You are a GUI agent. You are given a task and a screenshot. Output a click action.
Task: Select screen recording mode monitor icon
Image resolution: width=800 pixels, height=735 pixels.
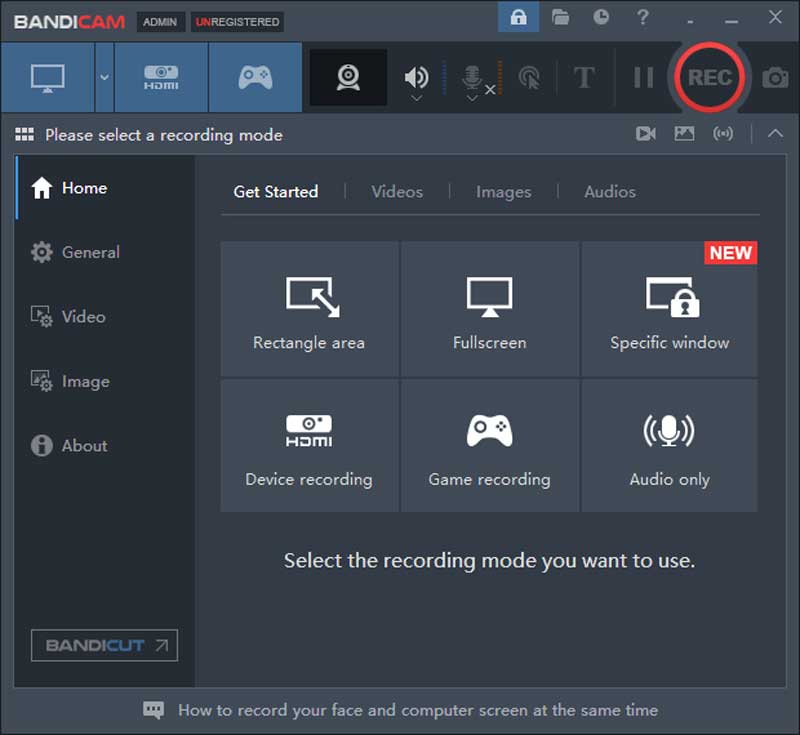(47, 78)
